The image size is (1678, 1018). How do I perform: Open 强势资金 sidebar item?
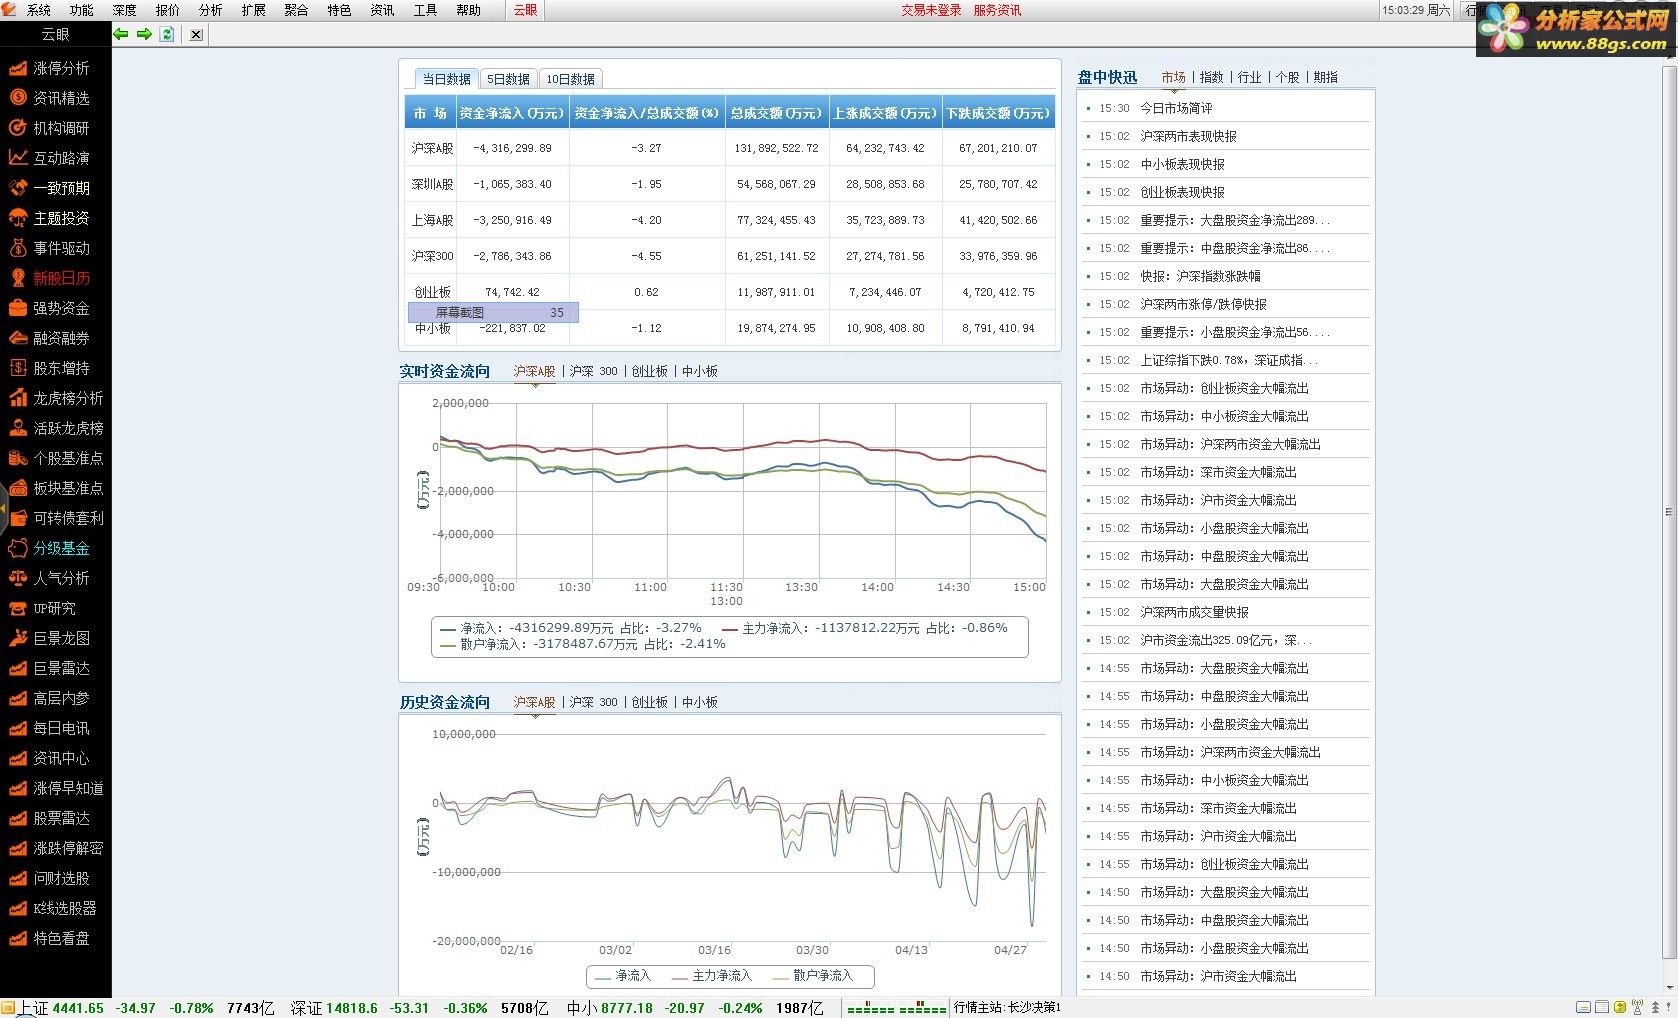[50, 308]
